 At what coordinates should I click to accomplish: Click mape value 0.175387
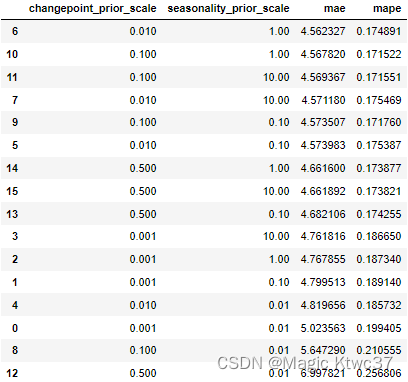pyautogui.click(x=379, y=145)
